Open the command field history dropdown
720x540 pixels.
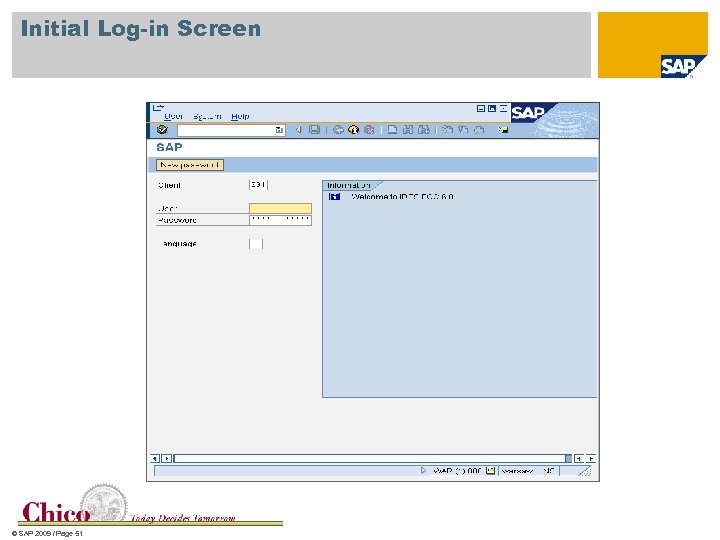[279, 130]
